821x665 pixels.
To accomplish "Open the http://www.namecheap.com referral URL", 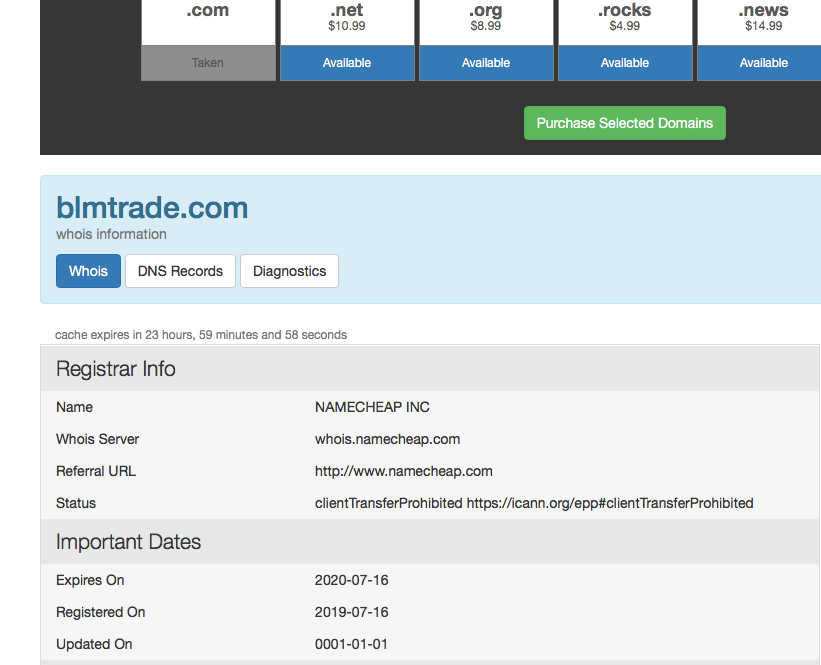I will point(403,471).
